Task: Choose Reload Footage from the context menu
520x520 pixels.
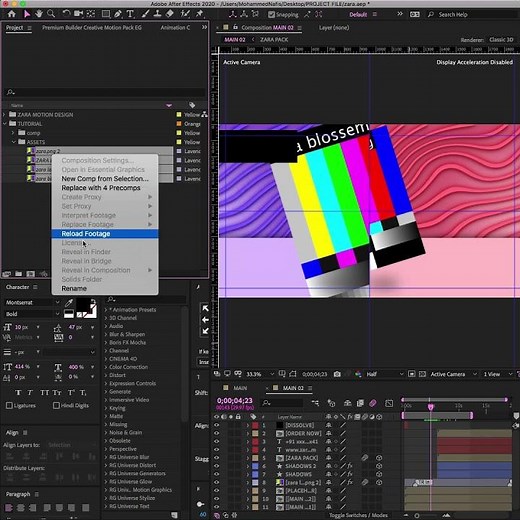Action: pos(105,234)
